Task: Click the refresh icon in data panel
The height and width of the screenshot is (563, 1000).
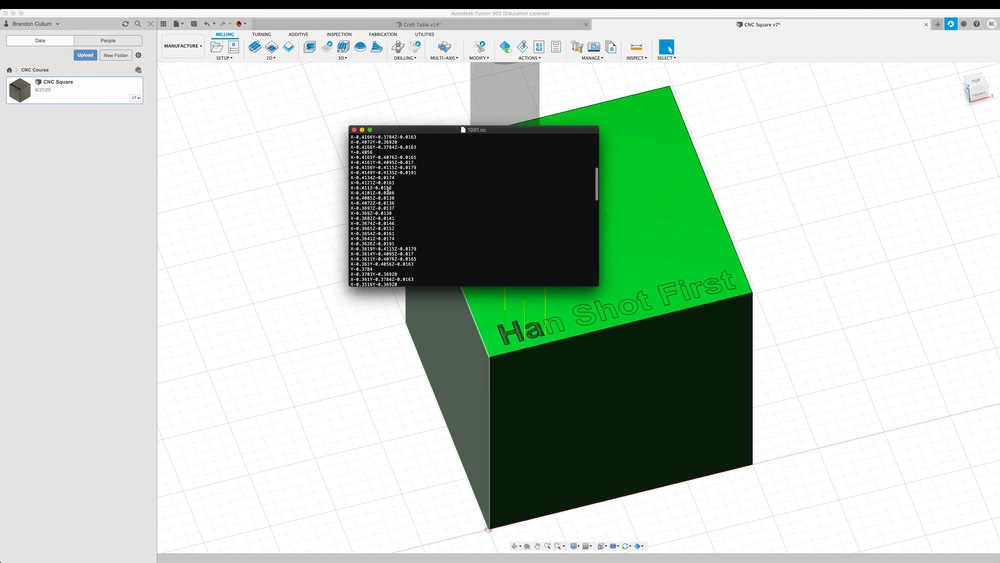Action: click(x=125, y=23)
